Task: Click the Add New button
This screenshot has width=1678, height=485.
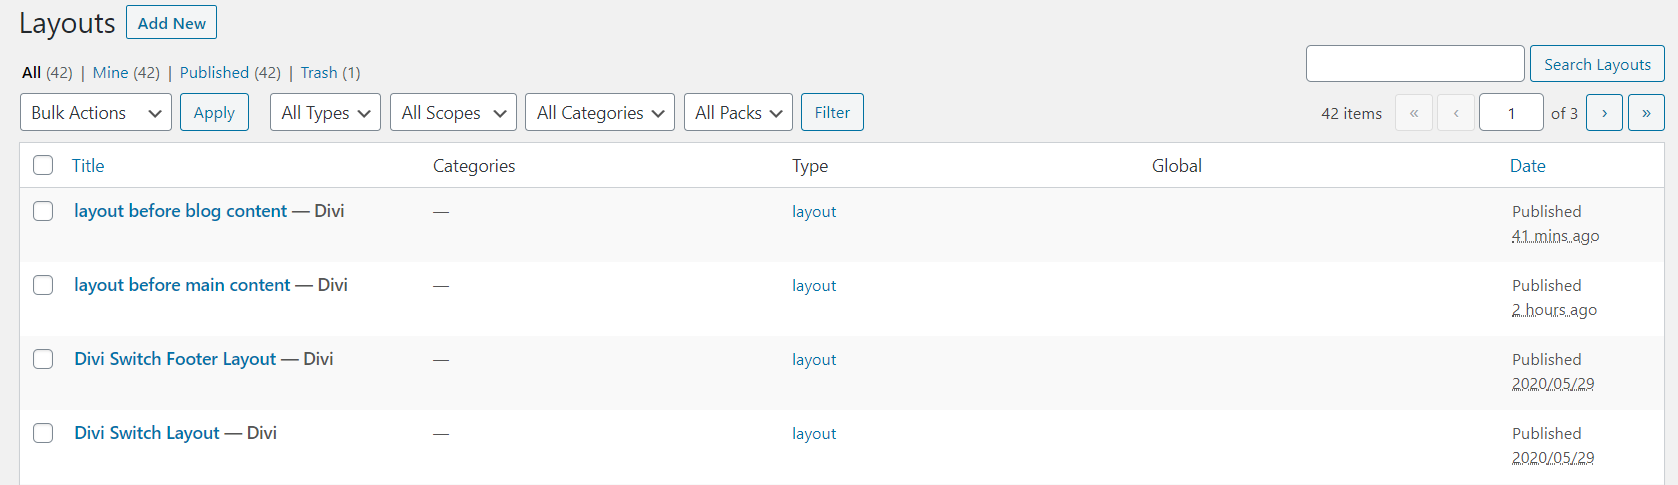Action: point(171,23)
